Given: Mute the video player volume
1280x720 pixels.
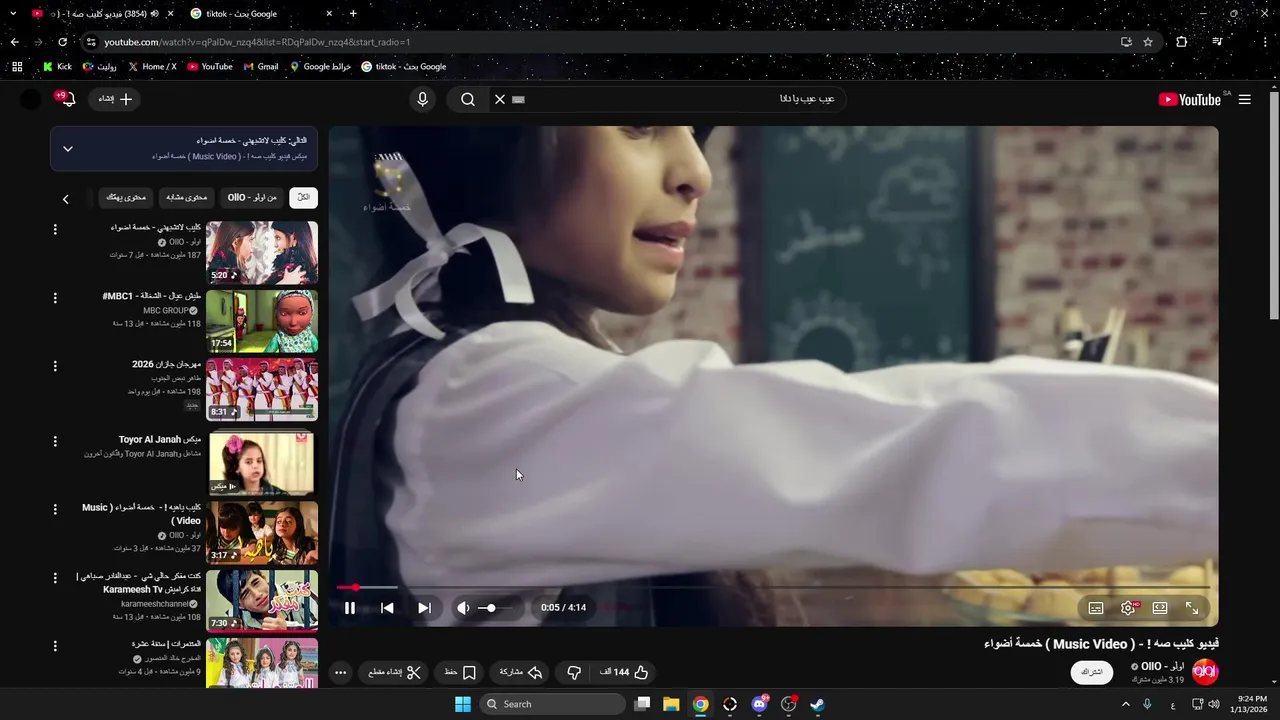Looking at the screenshot, I should point(463,608).
